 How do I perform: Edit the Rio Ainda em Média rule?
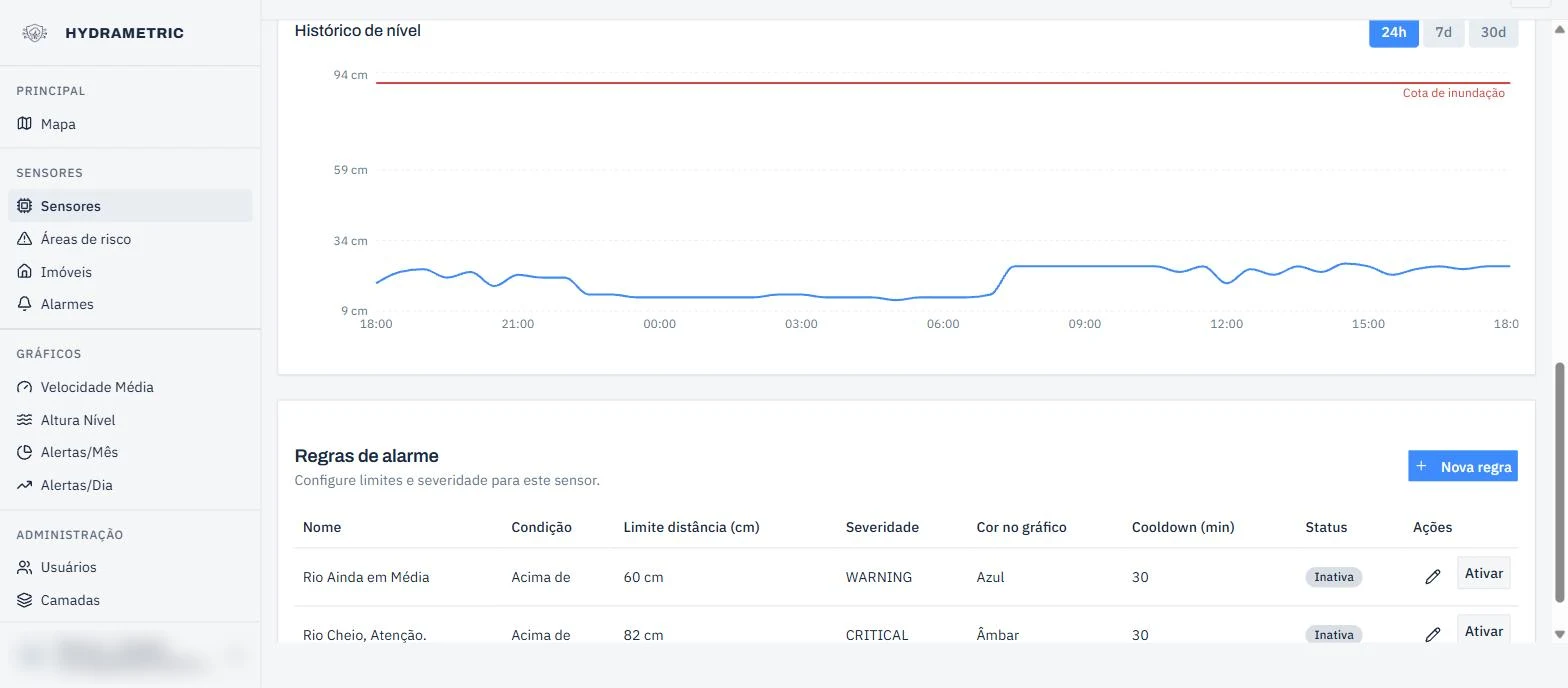[1432, 577]
